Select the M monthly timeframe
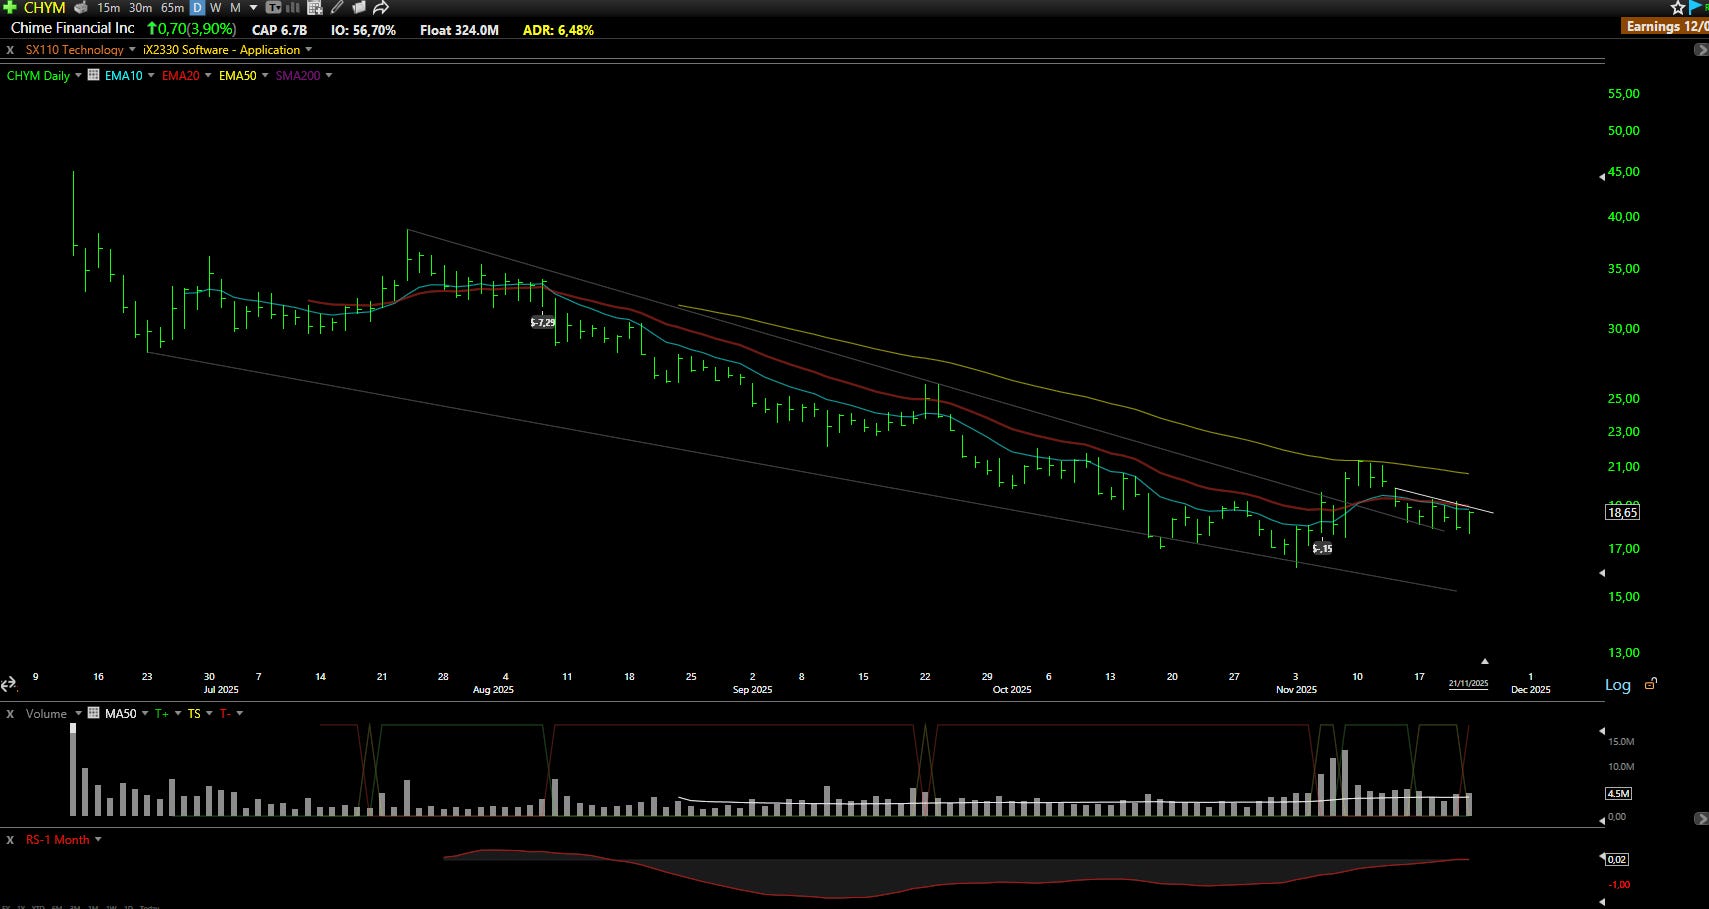This screenshot has height=909, width=1709. tap(235, 7)
